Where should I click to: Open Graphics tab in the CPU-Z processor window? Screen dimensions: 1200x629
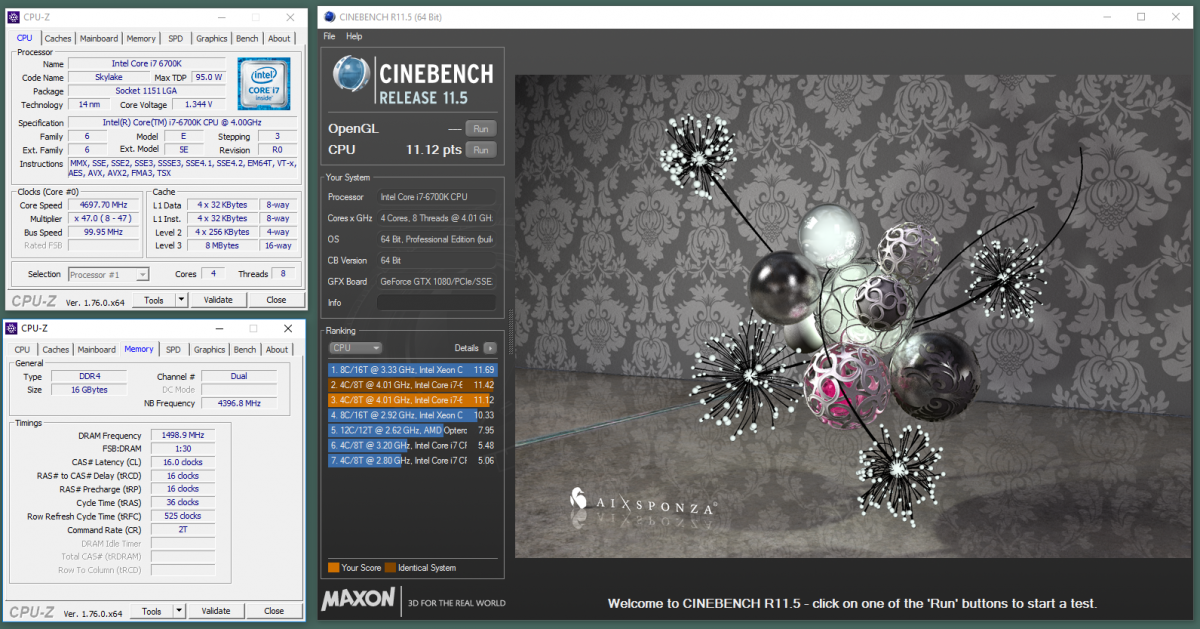coord(212,39)
